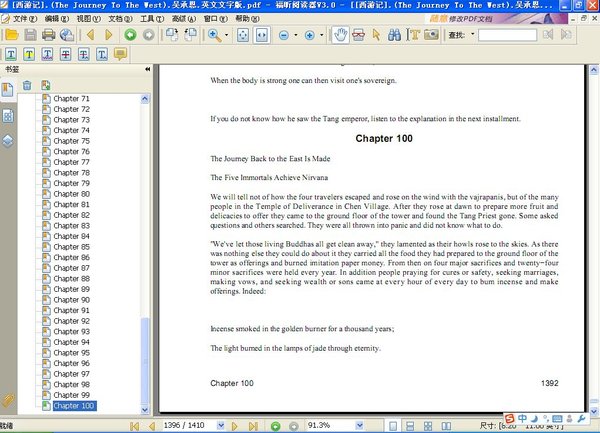The height and width of the screenshot is (433, 600).
Task: Select the arrow selection tool
Action: coord(377,35)
